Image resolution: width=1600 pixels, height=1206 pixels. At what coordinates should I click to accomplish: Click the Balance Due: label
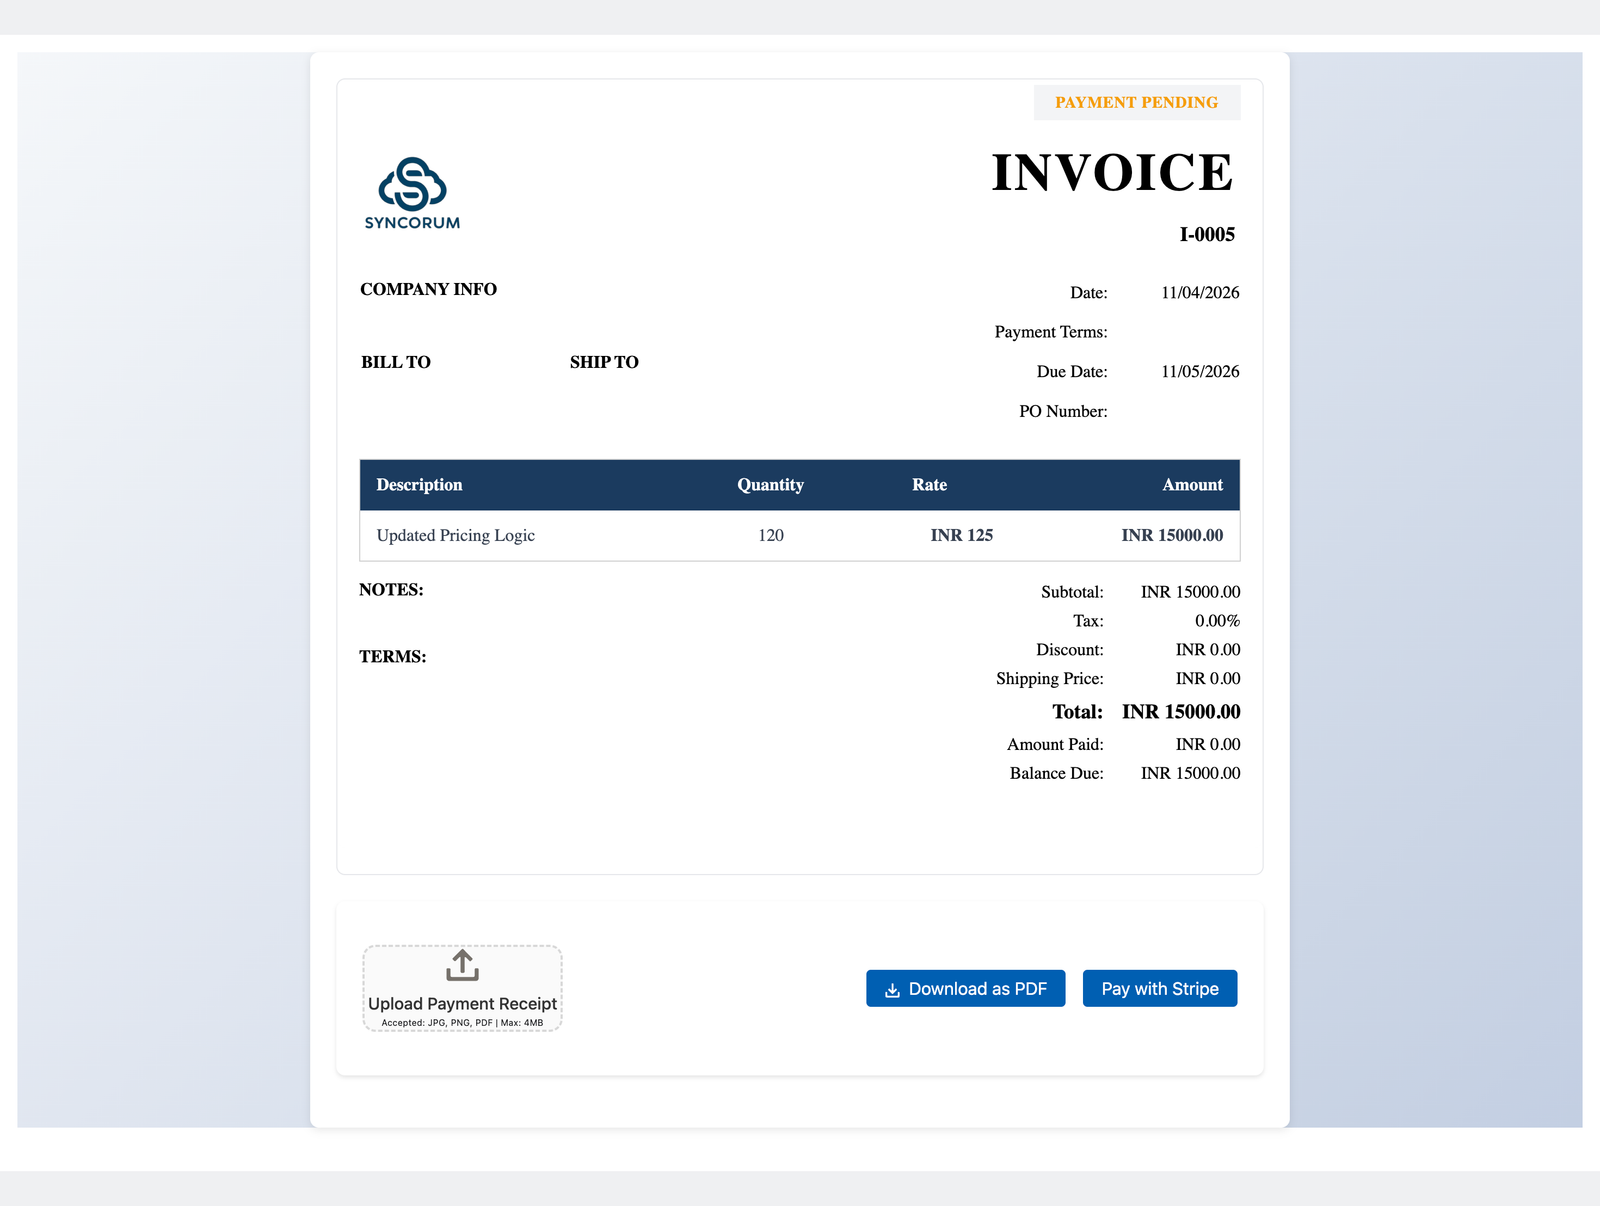point(1057,774)
